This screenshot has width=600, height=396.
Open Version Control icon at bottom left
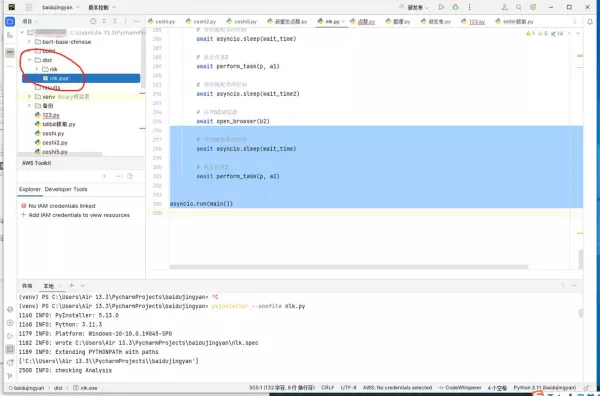coord(10,376)
